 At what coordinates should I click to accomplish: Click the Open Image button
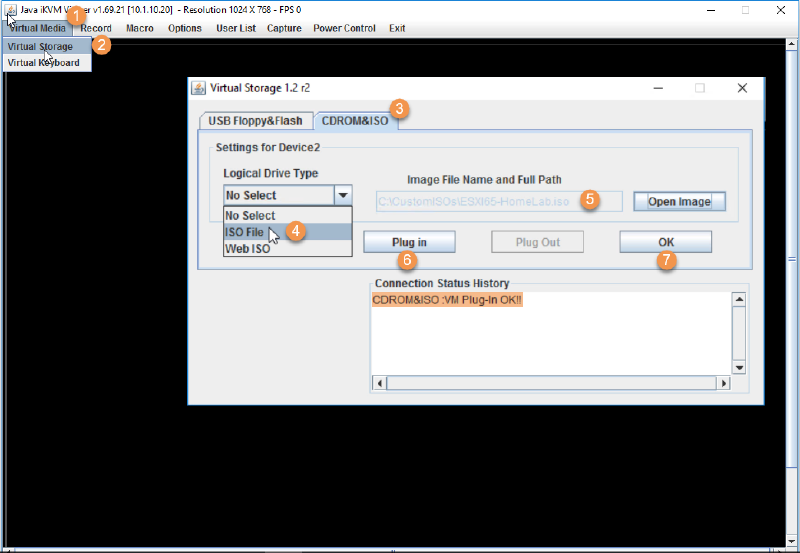point(679,202)
